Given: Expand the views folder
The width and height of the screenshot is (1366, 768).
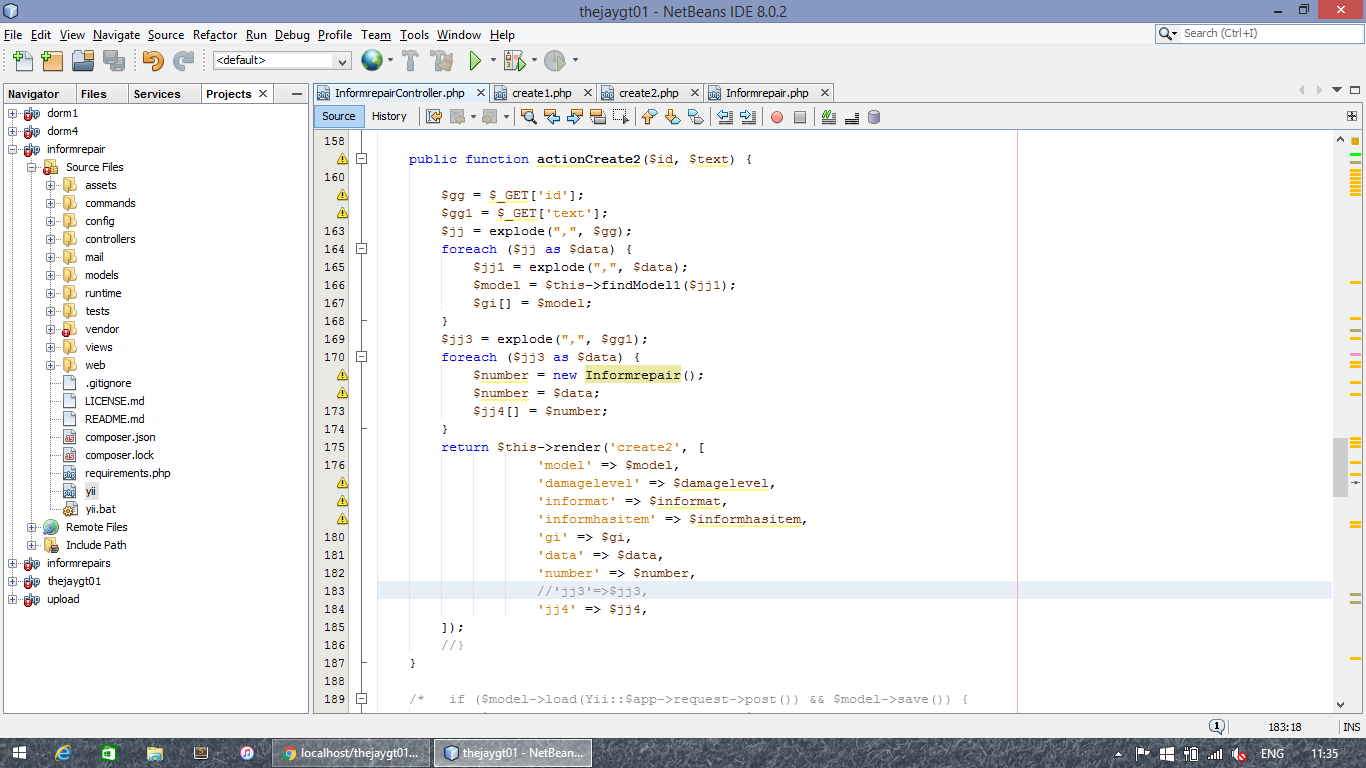Looking at the screenshot, I should click(x=51, y=347).
